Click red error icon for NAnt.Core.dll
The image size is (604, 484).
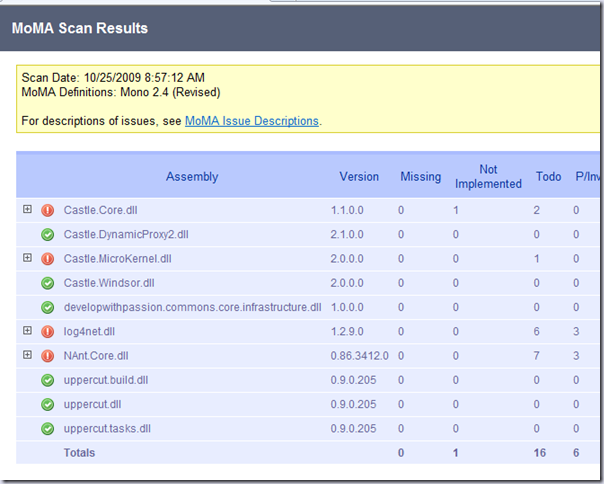tap(48, 356)
